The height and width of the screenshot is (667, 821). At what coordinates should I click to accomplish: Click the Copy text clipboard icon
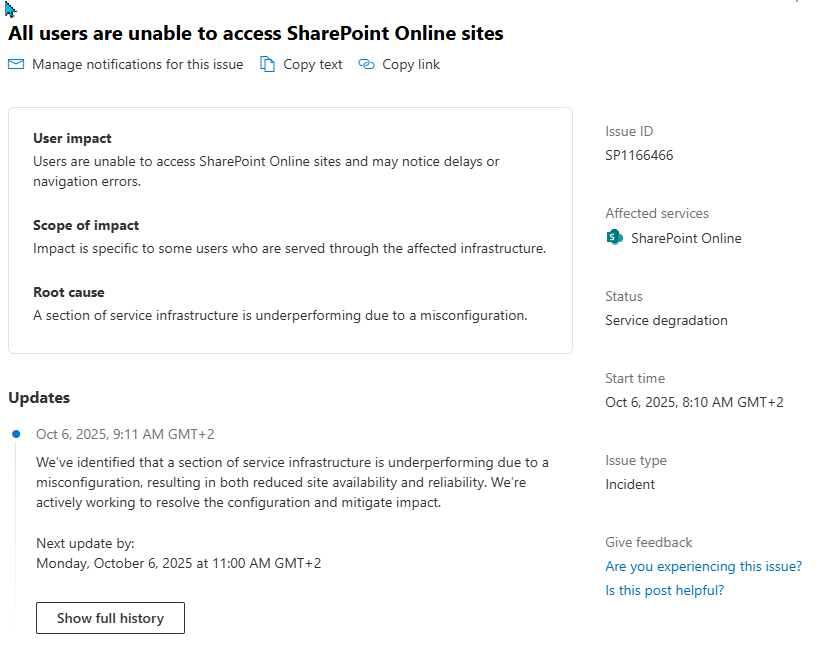(x=267, y=64)
